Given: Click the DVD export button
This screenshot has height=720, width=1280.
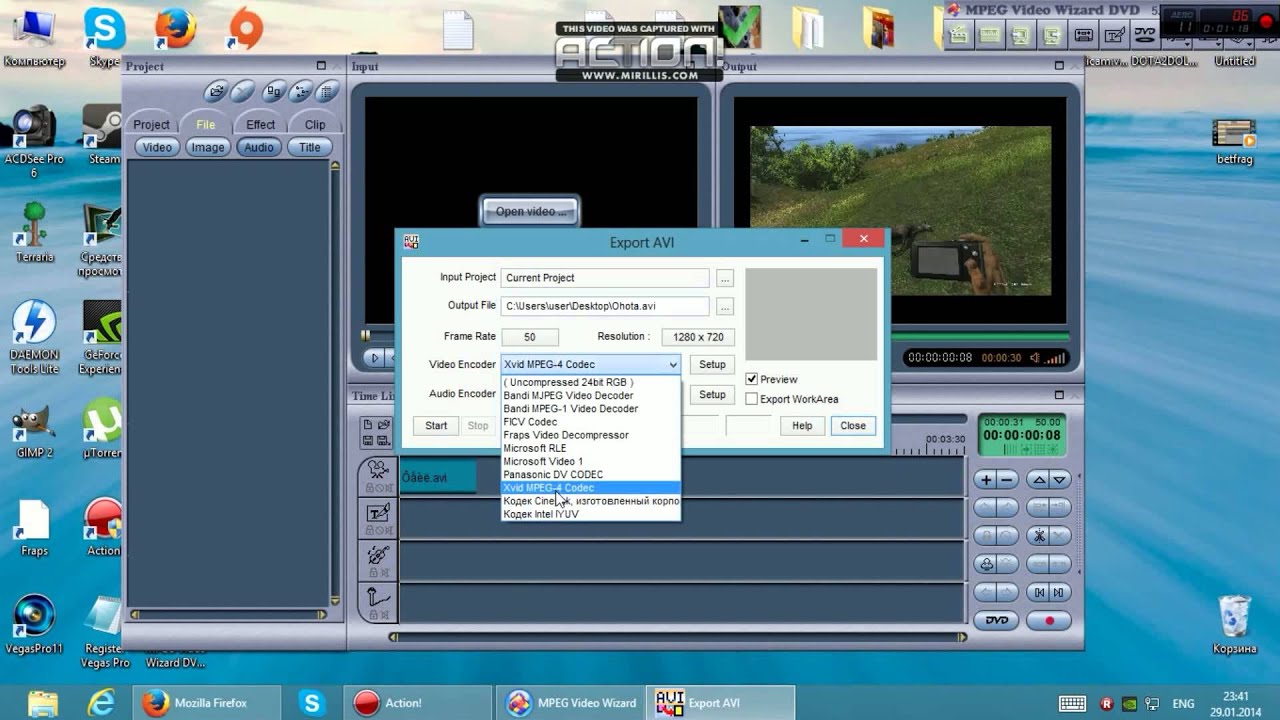Looking at the screenshot, I should tap(997, 620).
